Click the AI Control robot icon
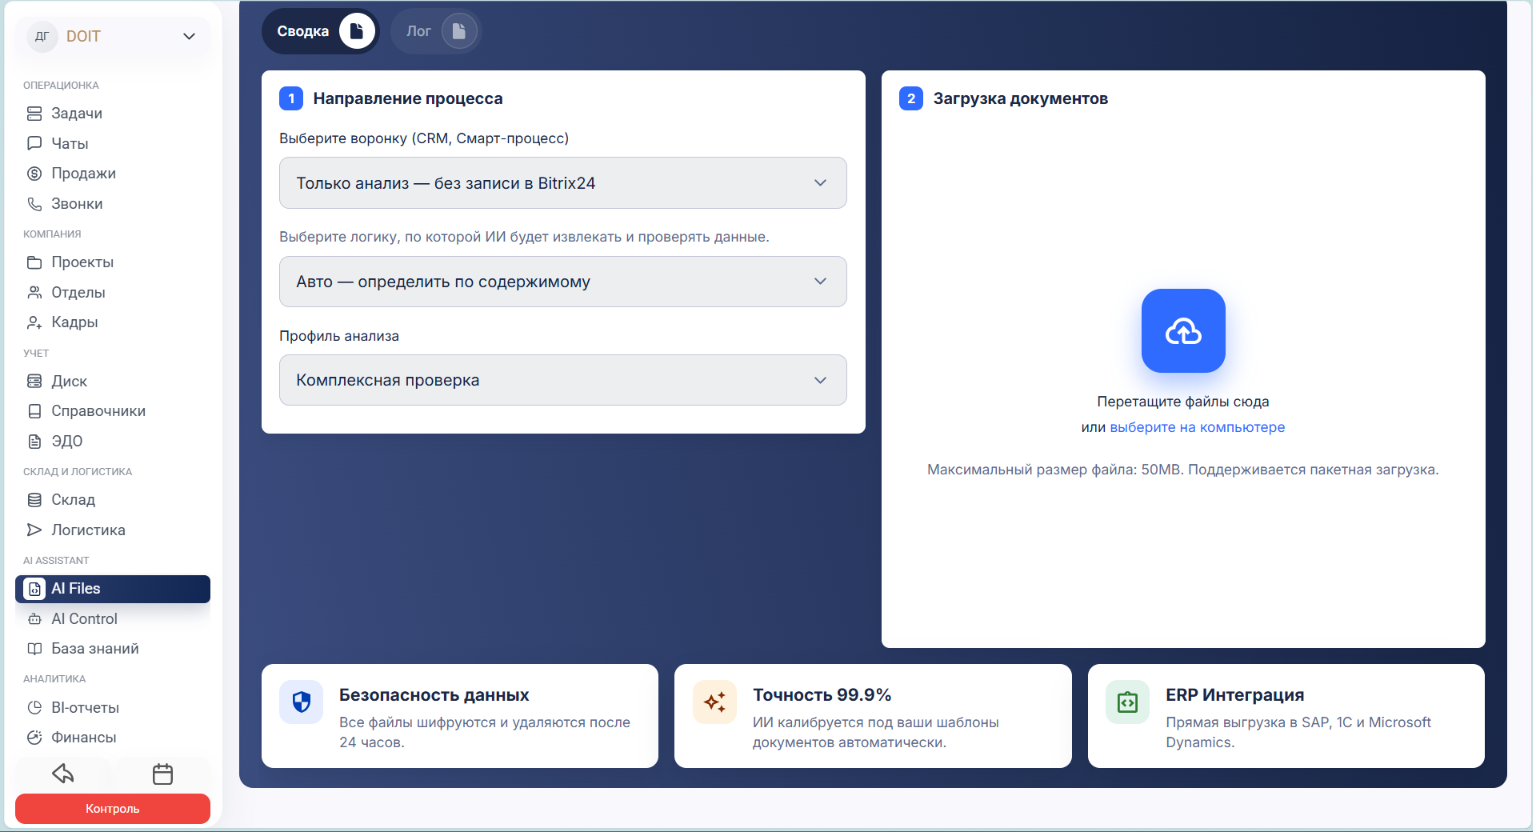 coord(34,619)
